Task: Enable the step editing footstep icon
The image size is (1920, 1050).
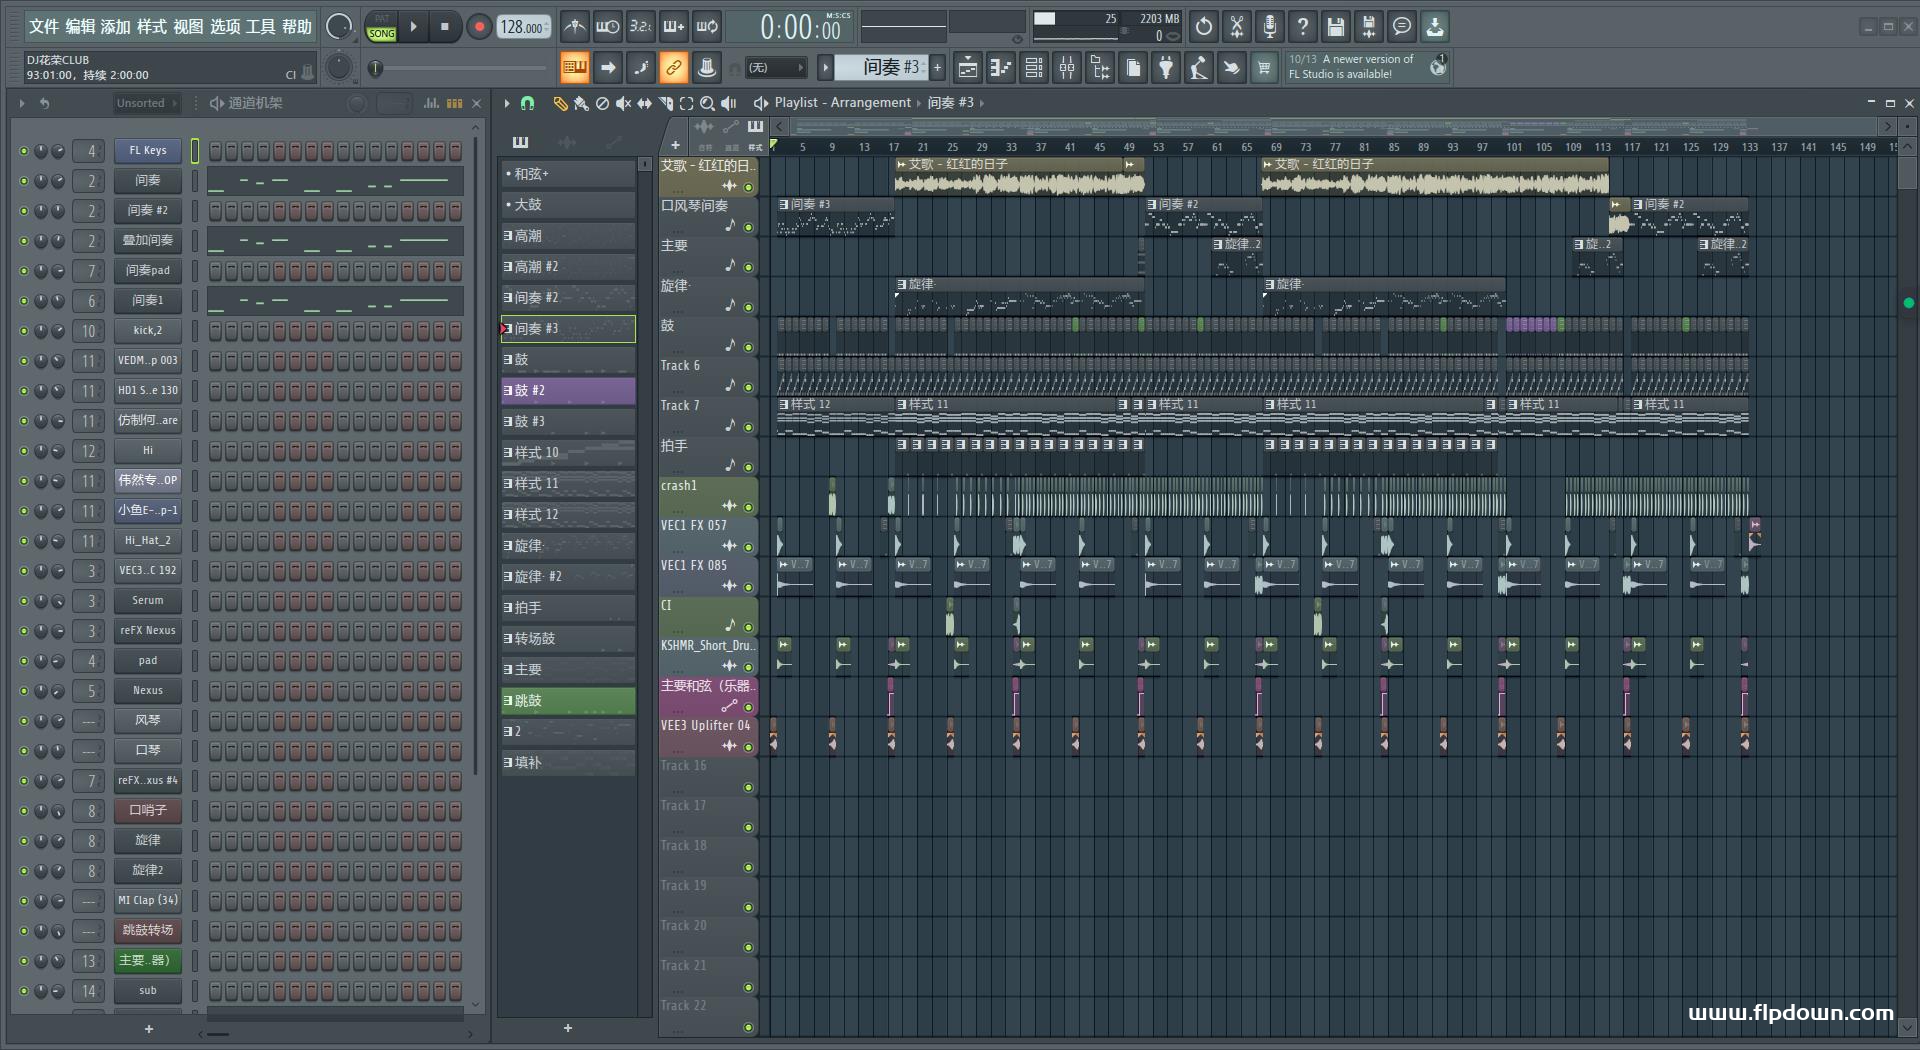Action: [641, 68]
